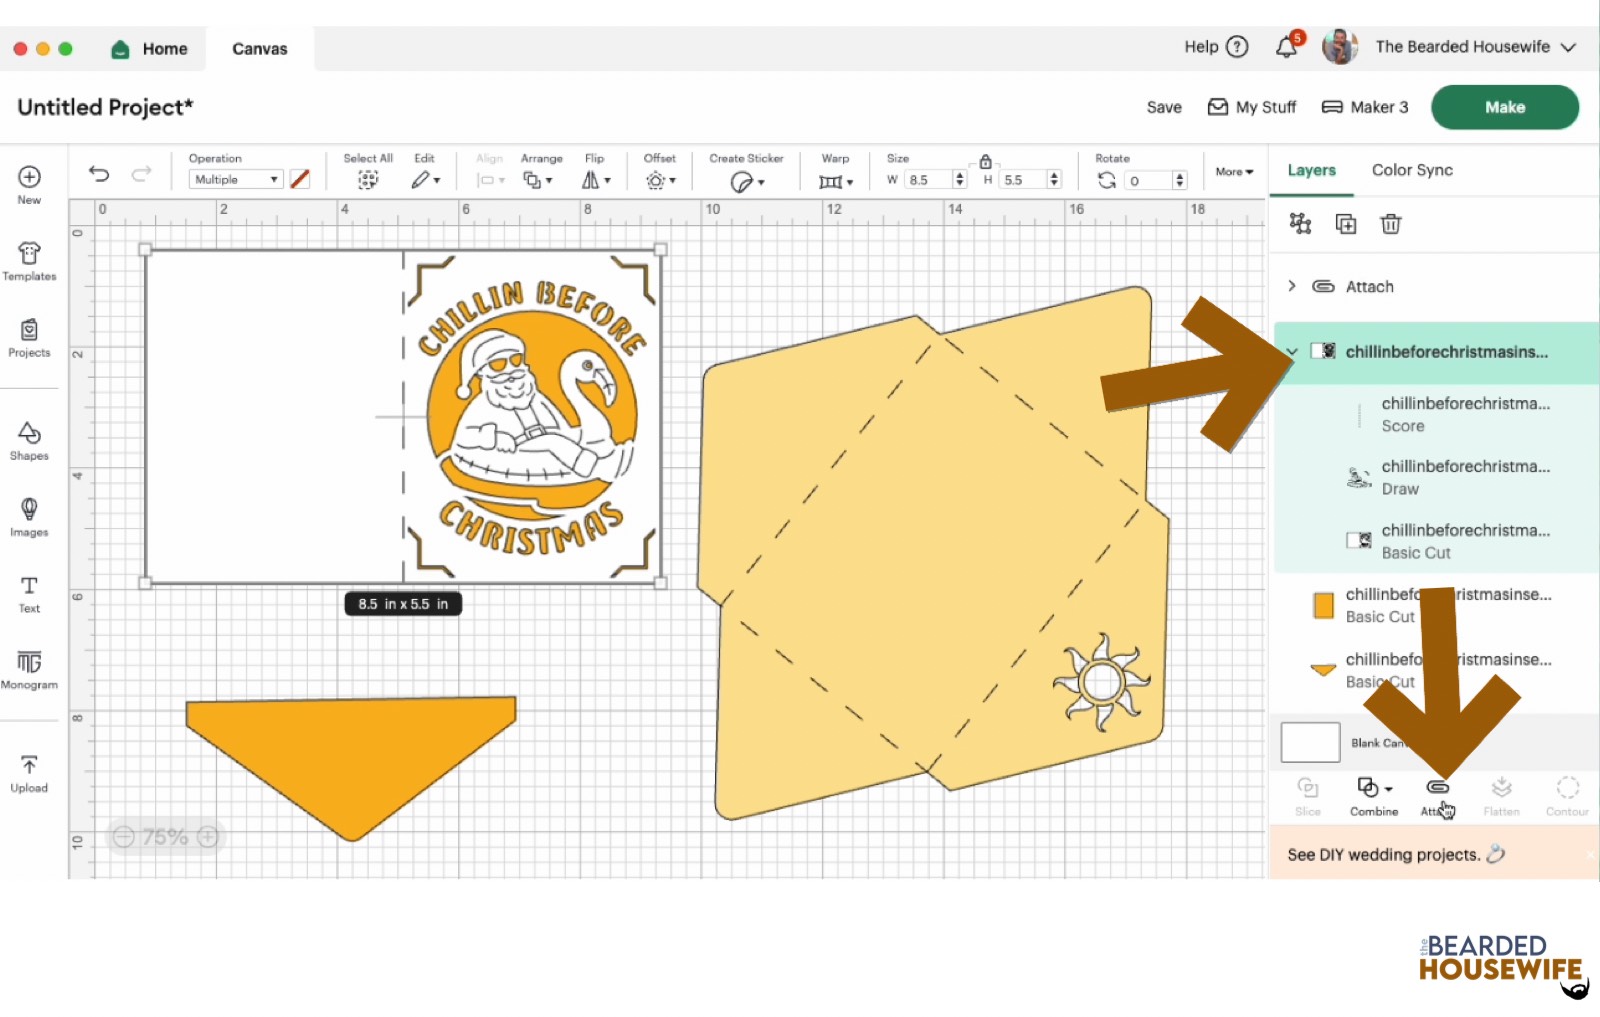The width and height of the screenshot is (1600, 1017).
Task: Click the Help question mark icon
Action: [x=1237, y=47]
